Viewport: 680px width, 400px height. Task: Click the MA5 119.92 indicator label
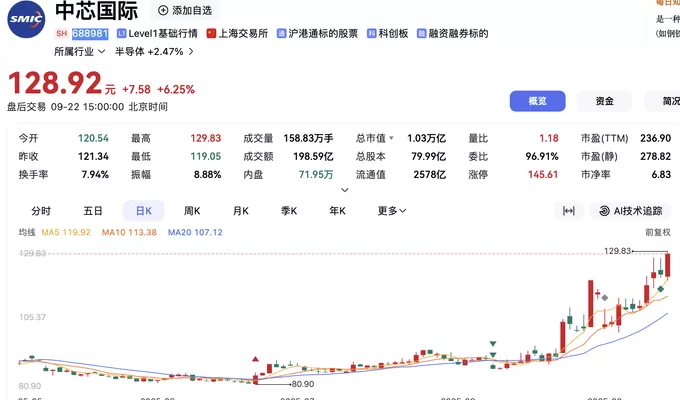(x=66, y=233)
